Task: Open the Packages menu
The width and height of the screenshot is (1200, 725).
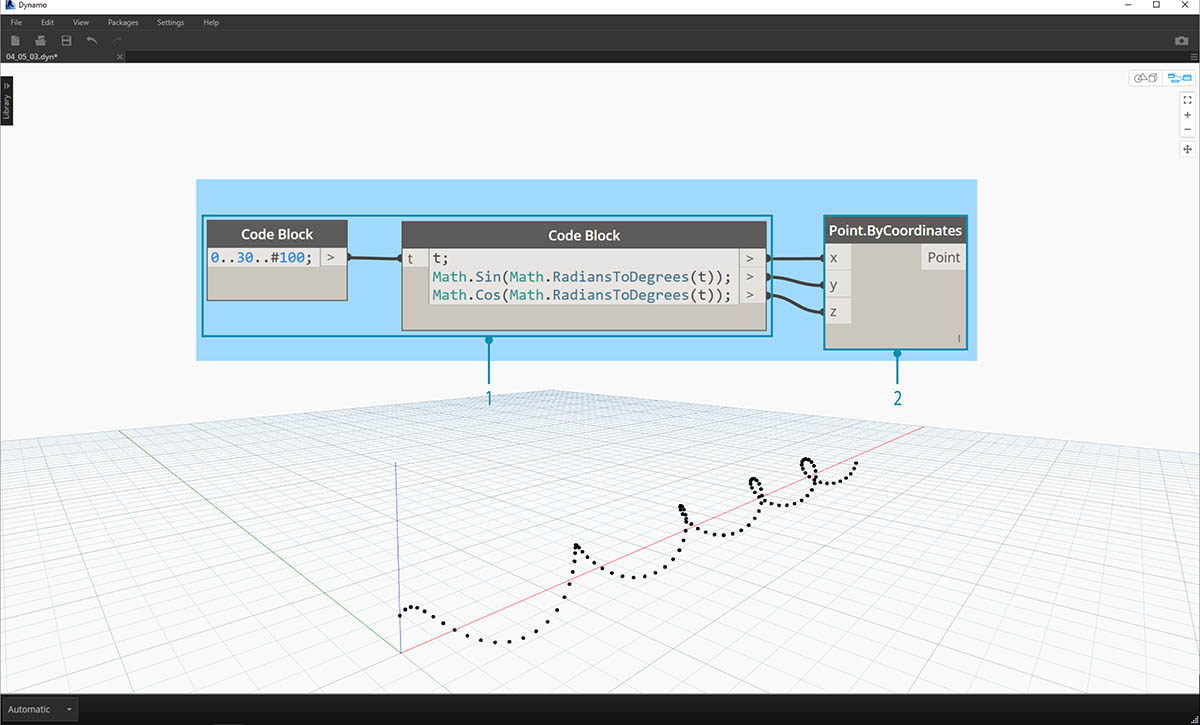Action: point(123,22)
